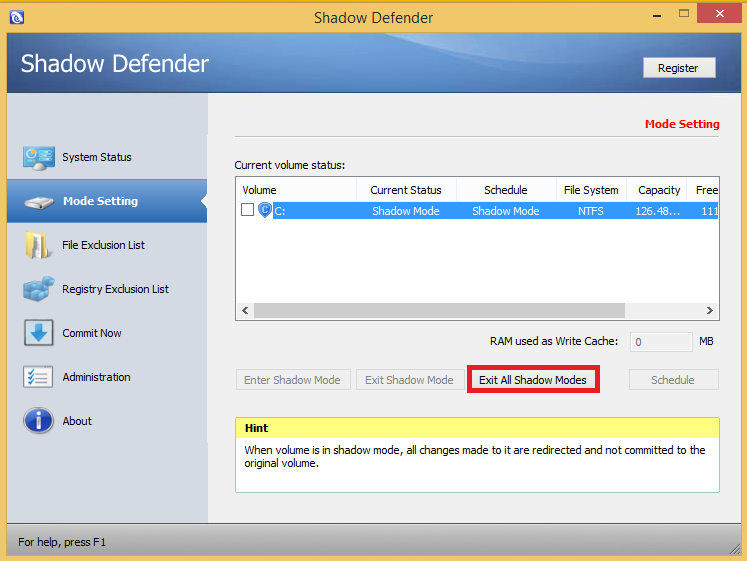Click Exit All Shadow Modes button
Image resolution: width=747 pixels, height=561 pixels.
[x=533, y=380]
